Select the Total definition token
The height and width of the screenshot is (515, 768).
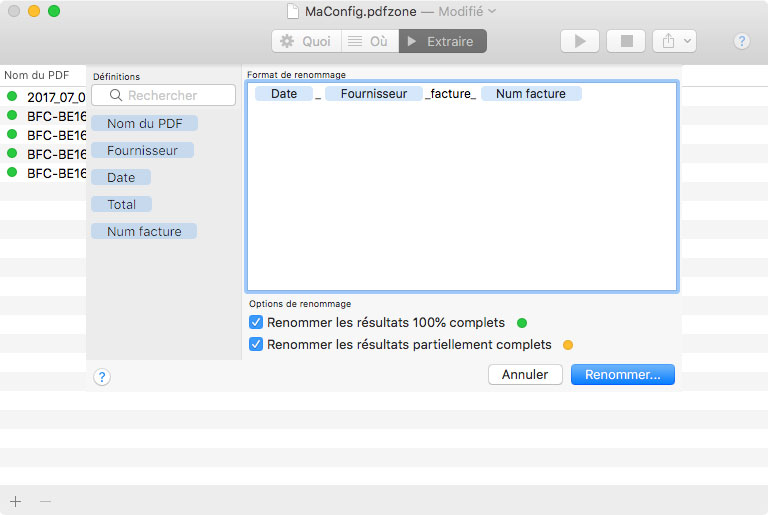(121, 204)
